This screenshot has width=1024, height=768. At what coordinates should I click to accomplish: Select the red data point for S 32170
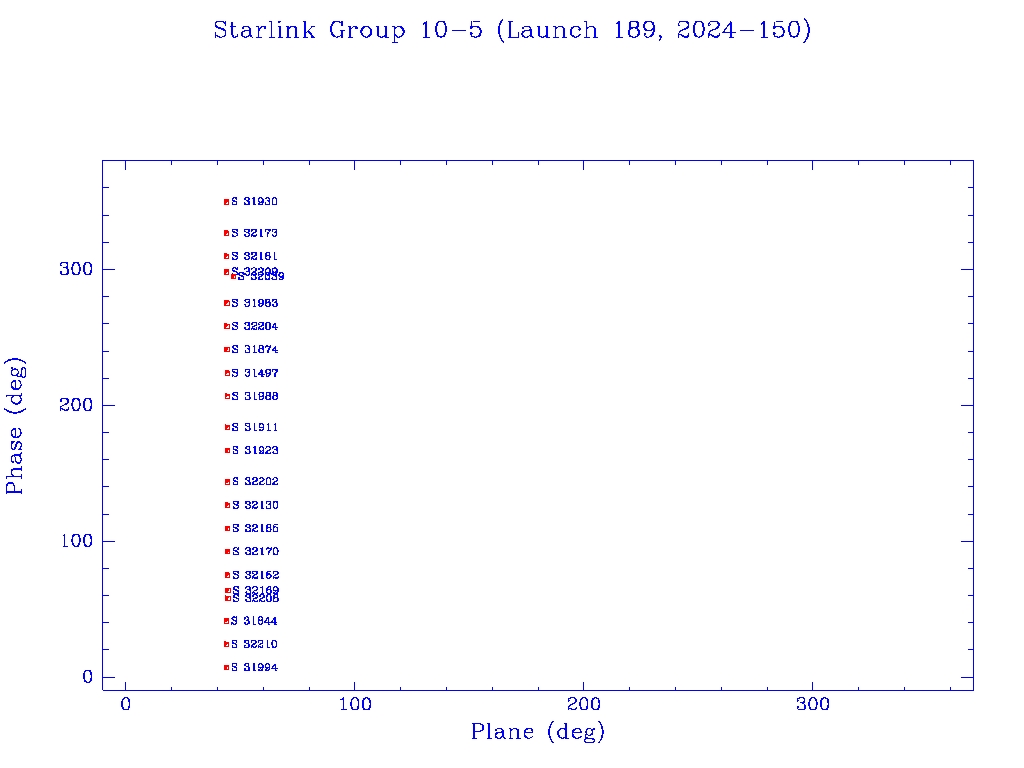pyautogui.click(x=227, y=552)
